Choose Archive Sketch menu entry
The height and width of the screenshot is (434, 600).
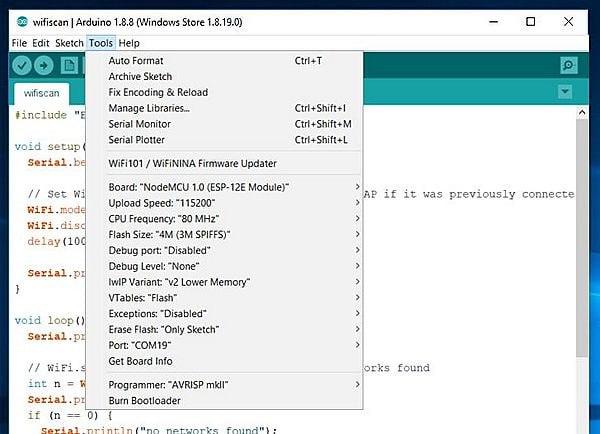coord(225,77)
